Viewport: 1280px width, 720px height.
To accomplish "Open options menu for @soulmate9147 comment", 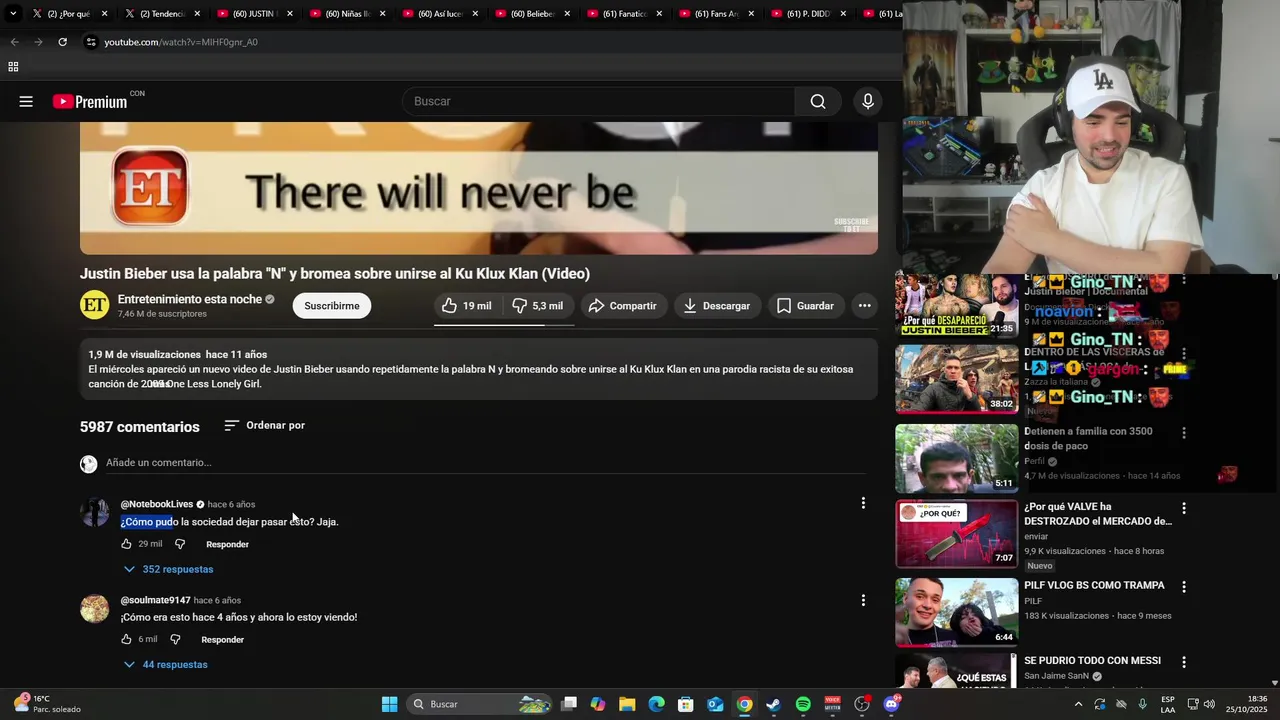I will coord(863,600).
